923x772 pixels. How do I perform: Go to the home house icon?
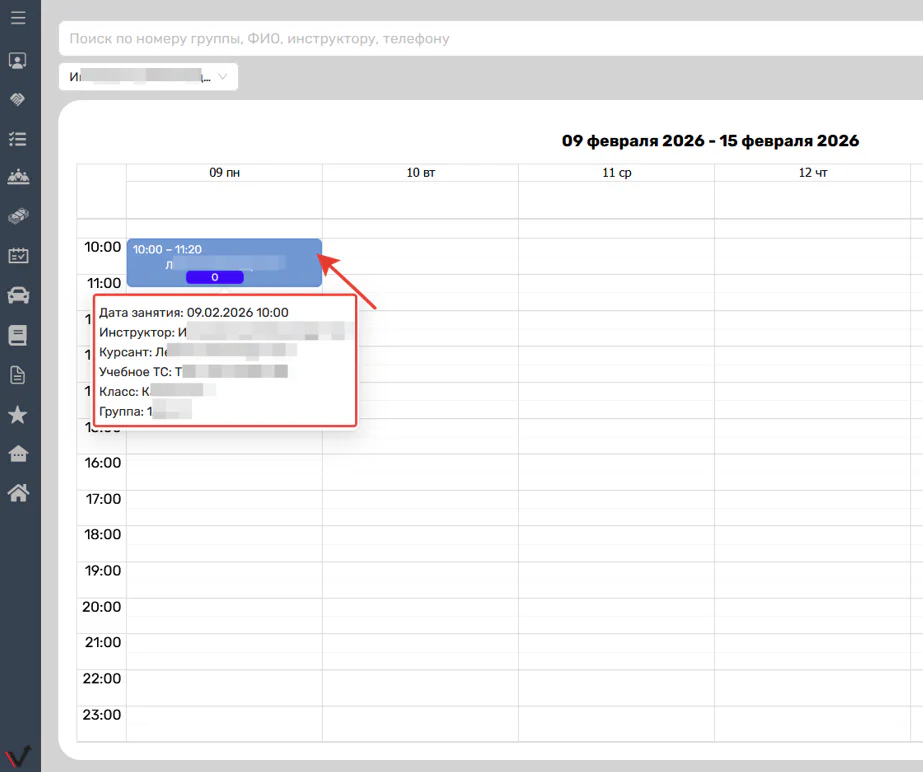click(18, 493)
